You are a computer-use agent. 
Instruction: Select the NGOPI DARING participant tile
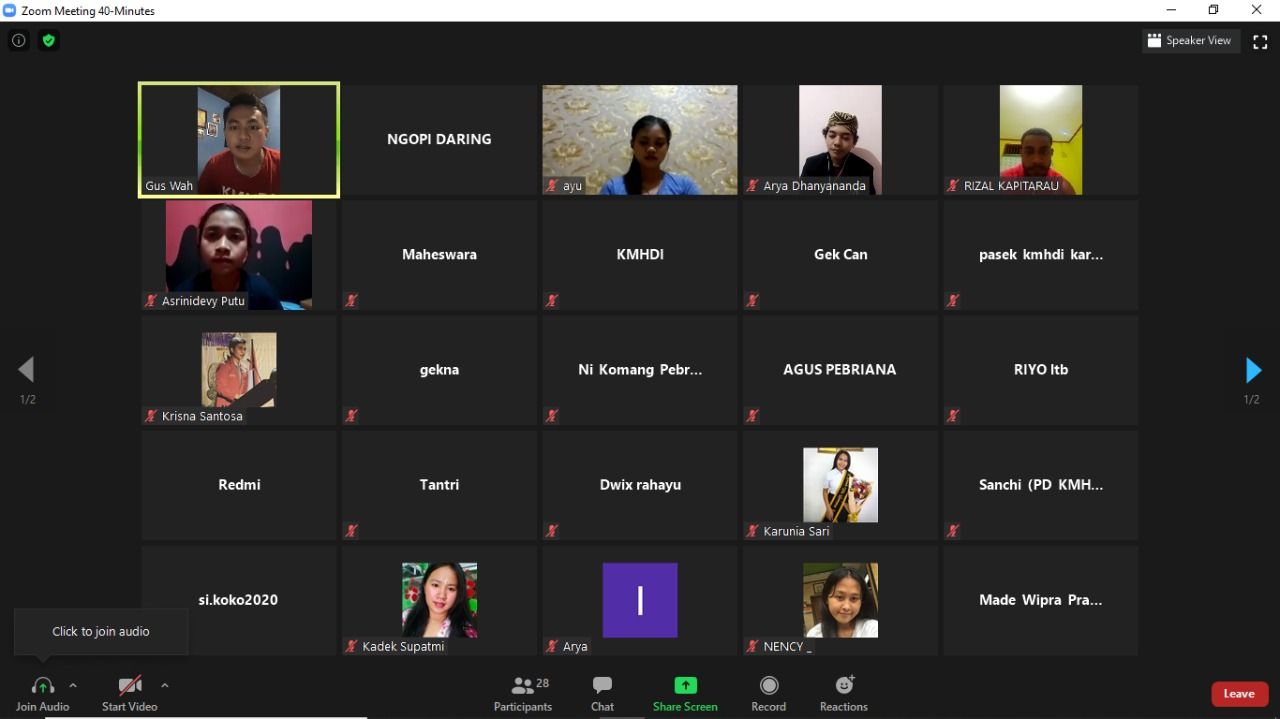point(439,140)
